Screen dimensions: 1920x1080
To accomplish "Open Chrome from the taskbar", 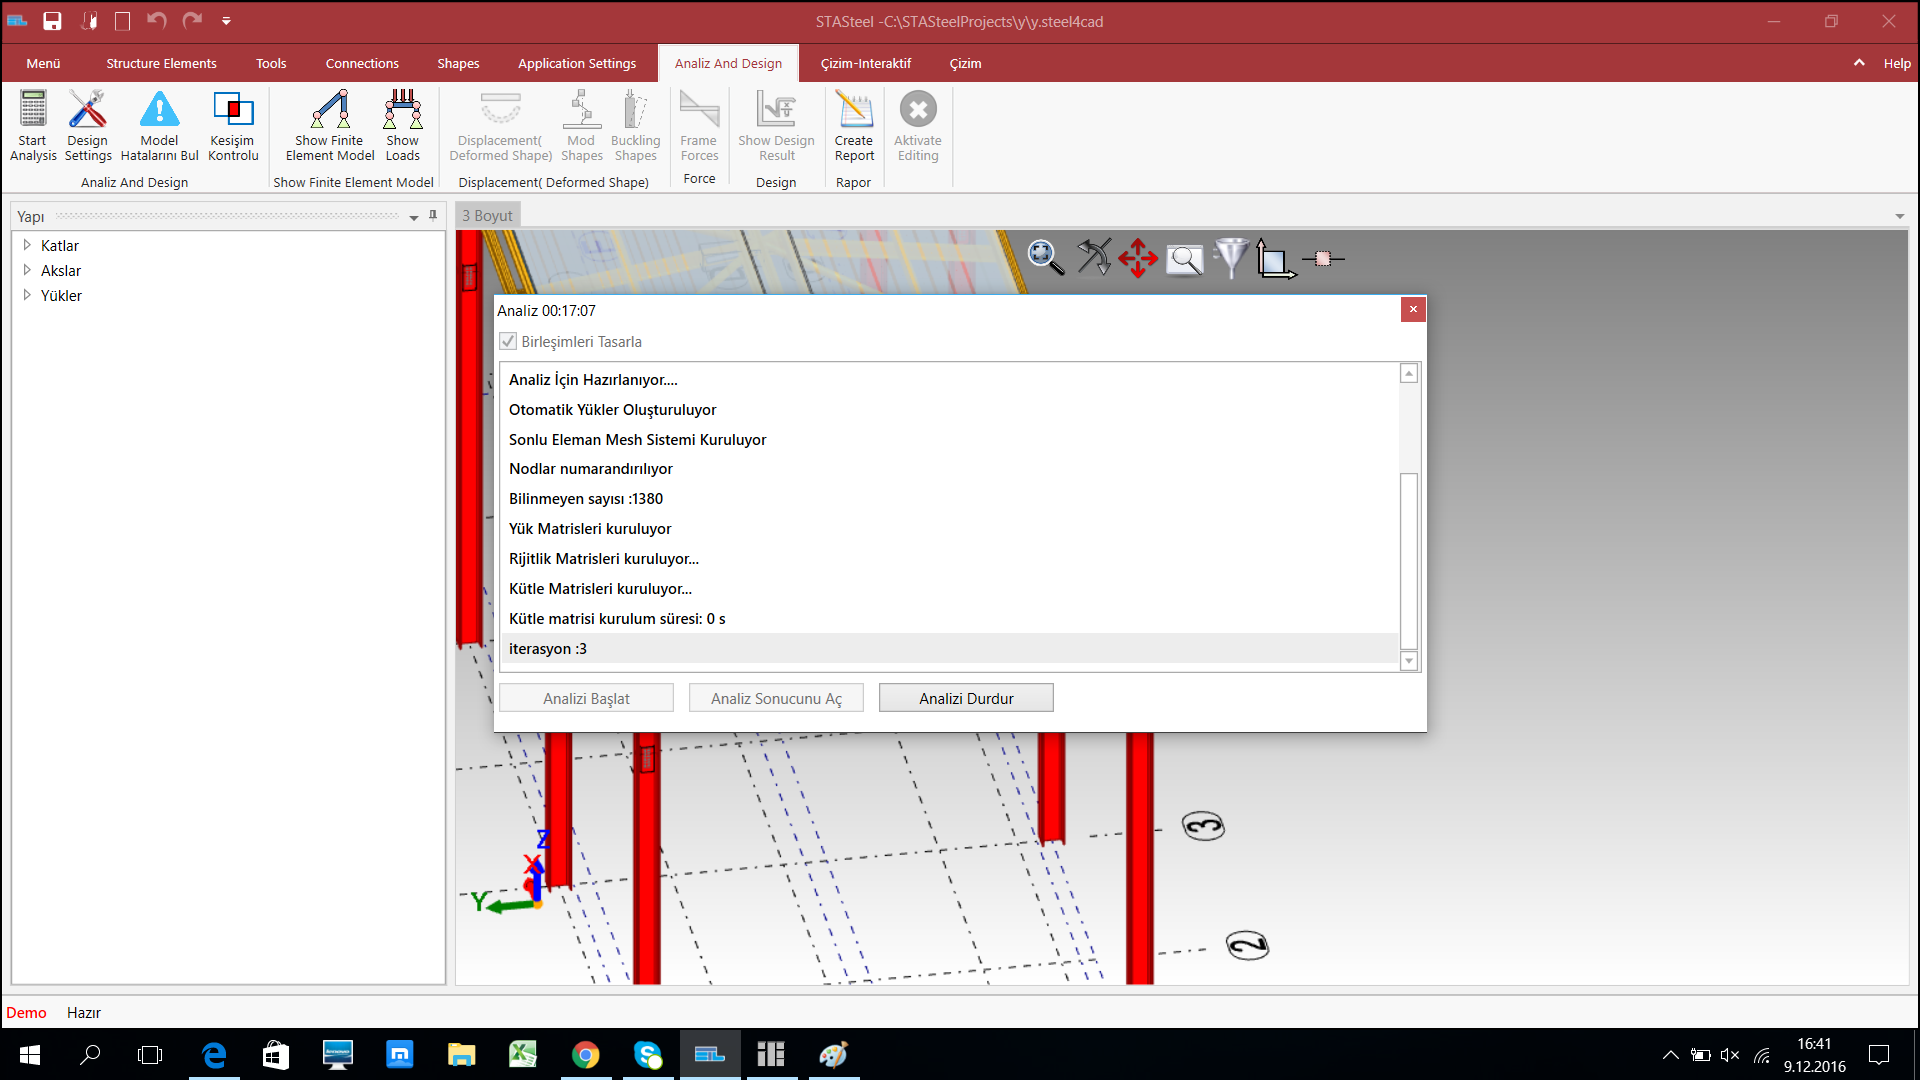I will pos(585,1055).
